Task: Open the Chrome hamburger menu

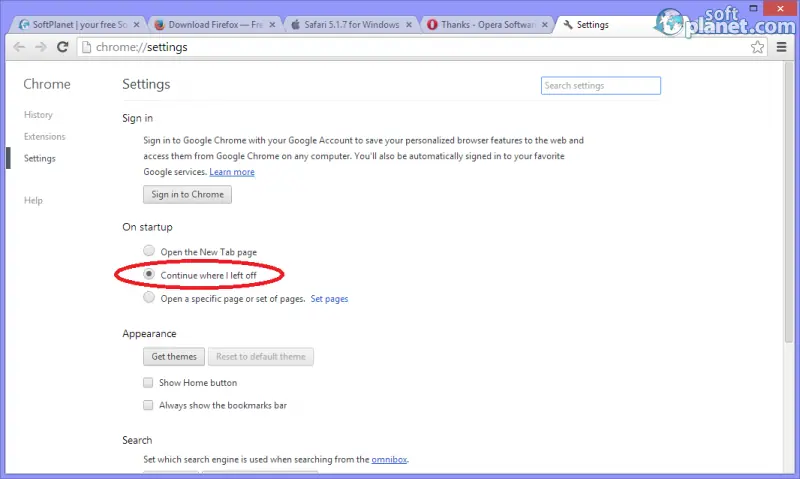Action: [x=781, y=47]
